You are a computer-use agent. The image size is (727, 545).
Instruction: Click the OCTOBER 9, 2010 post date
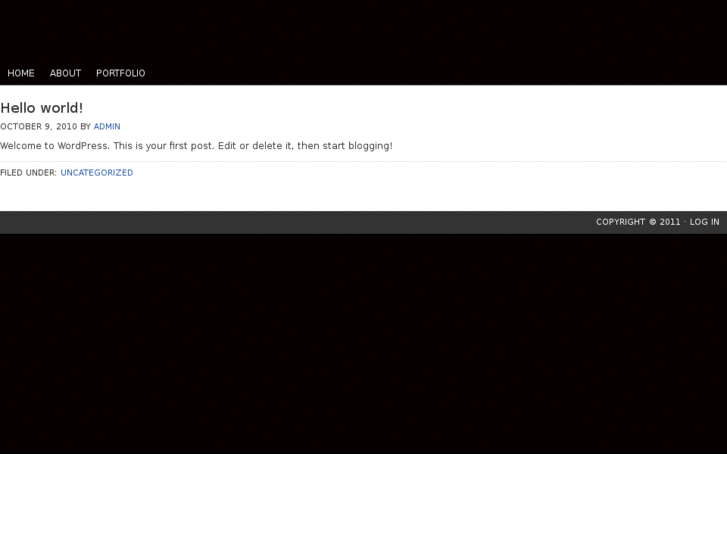pos(38,127)
